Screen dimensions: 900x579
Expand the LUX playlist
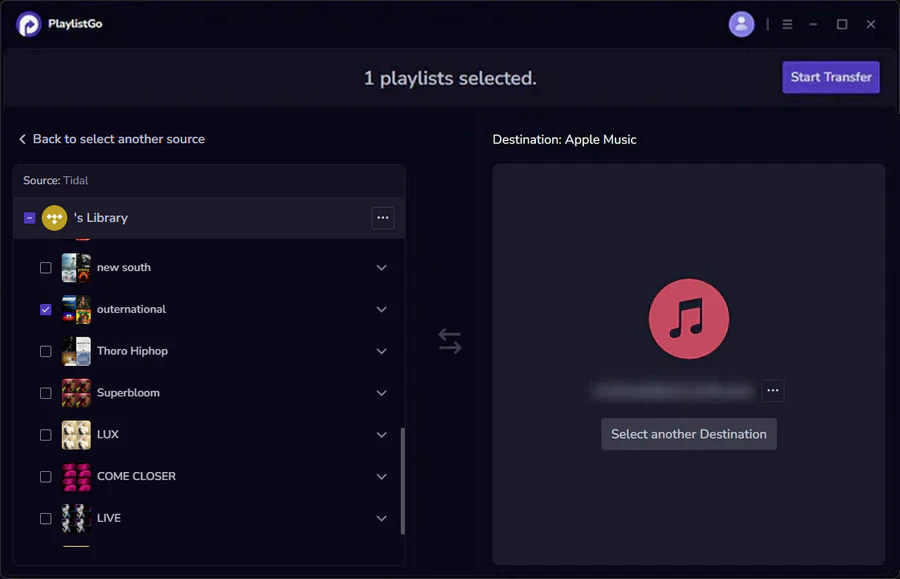pos(381,435)
